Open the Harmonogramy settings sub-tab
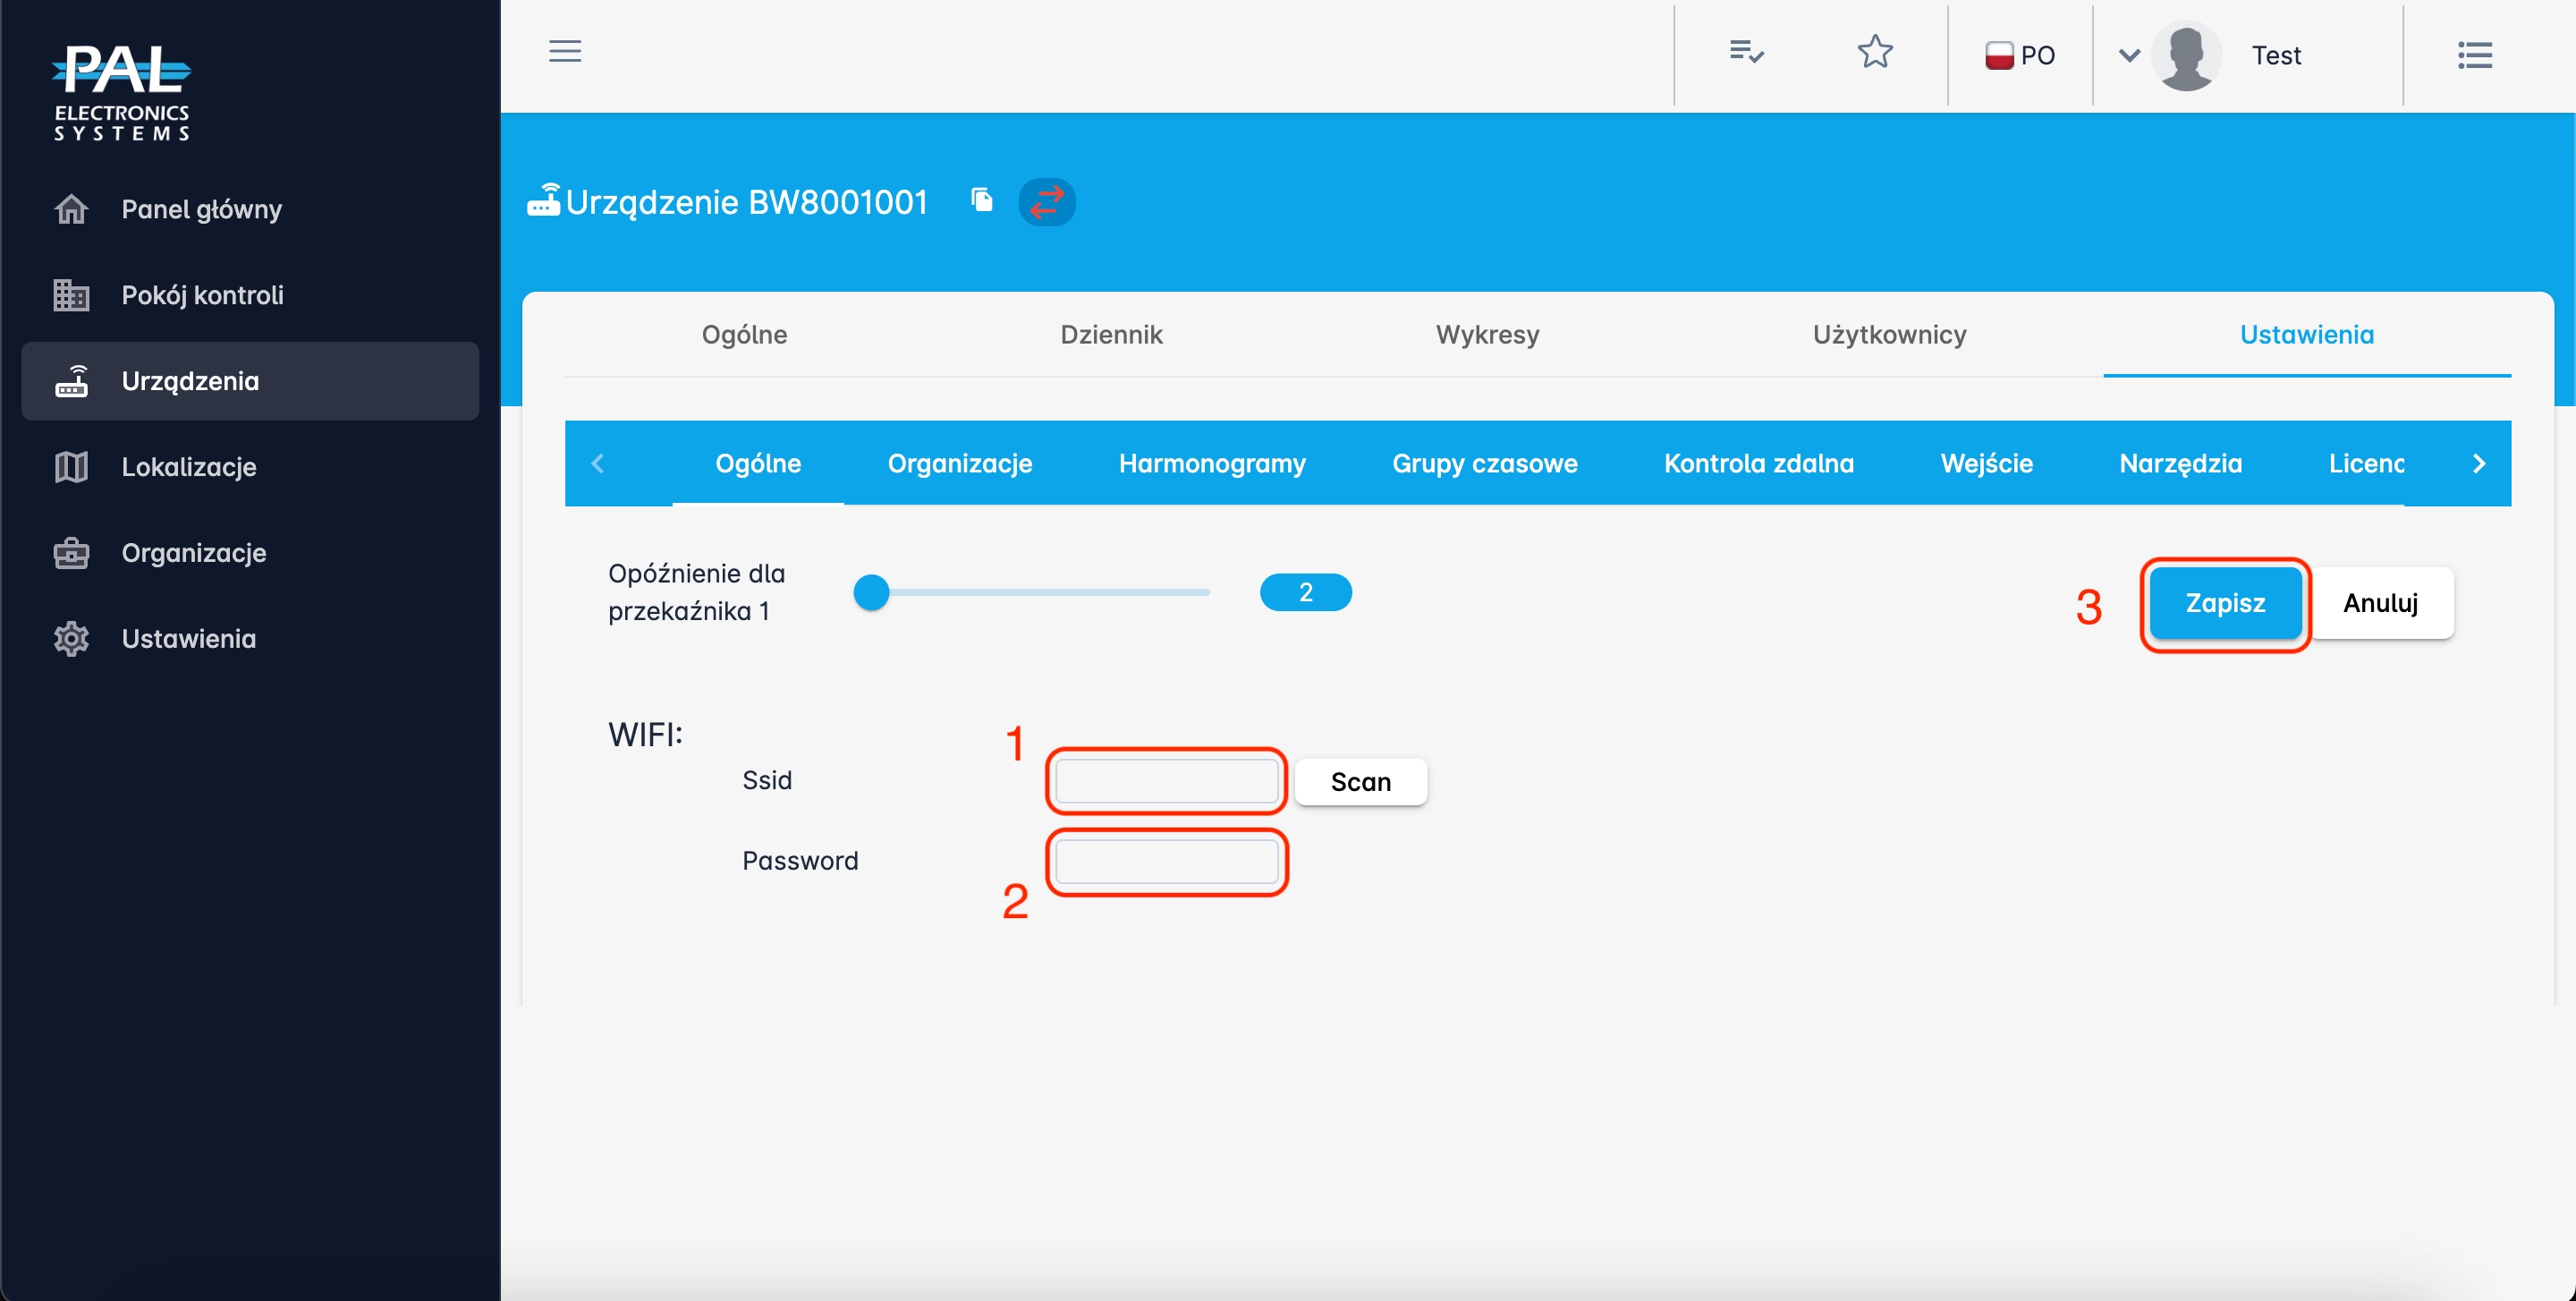2576x1301 pixels. (1212, 463)
